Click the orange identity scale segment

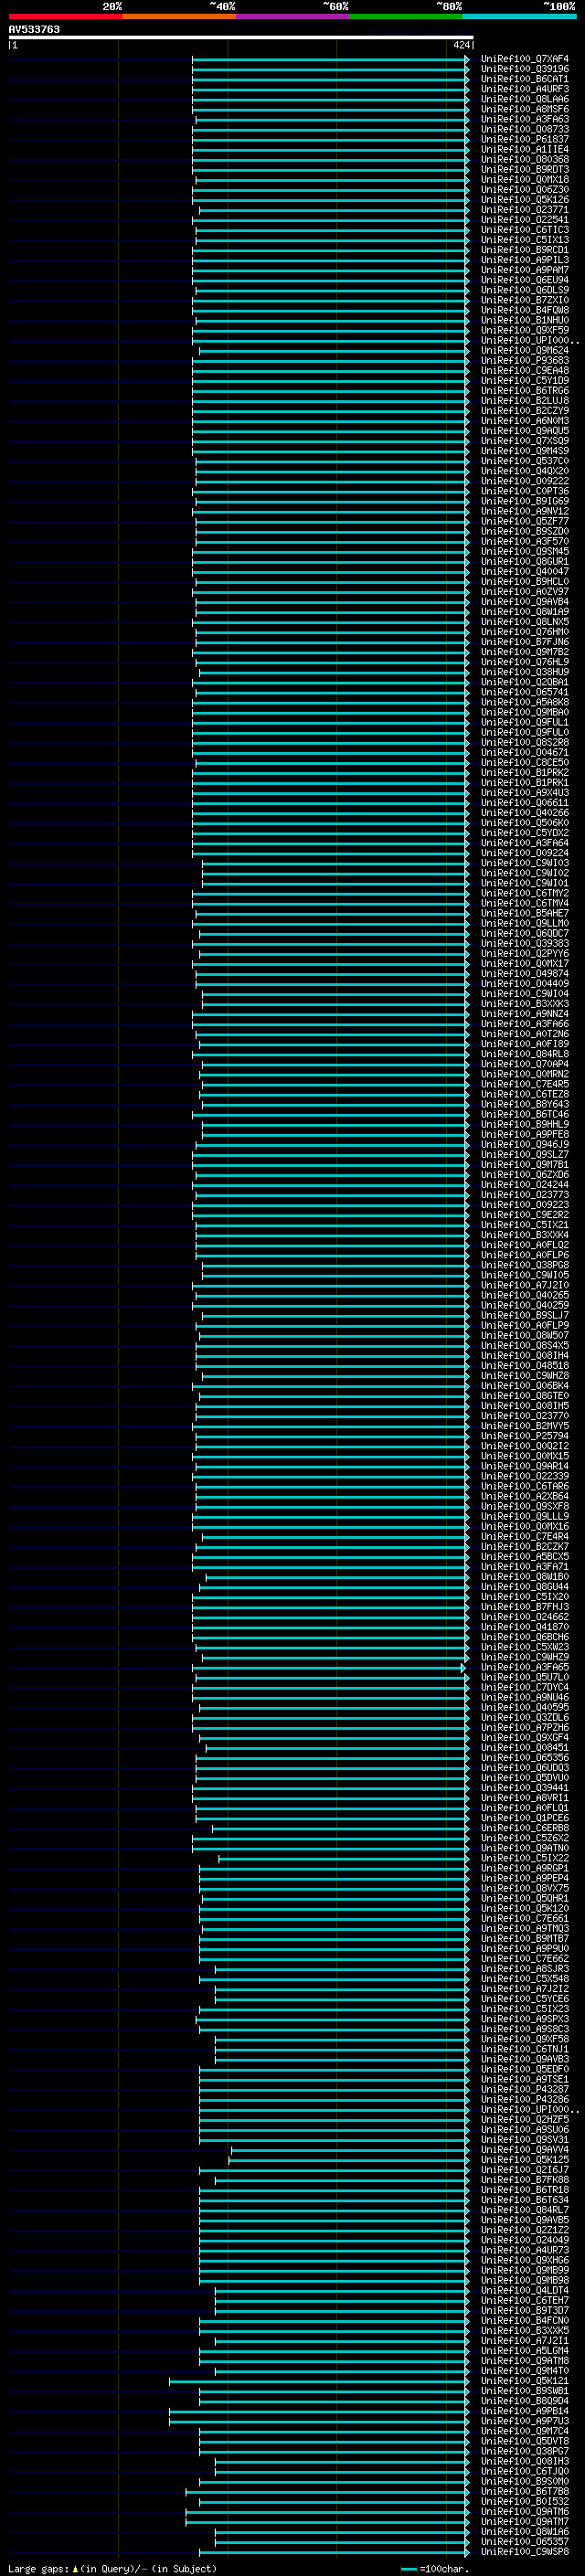tap(179, 16)
